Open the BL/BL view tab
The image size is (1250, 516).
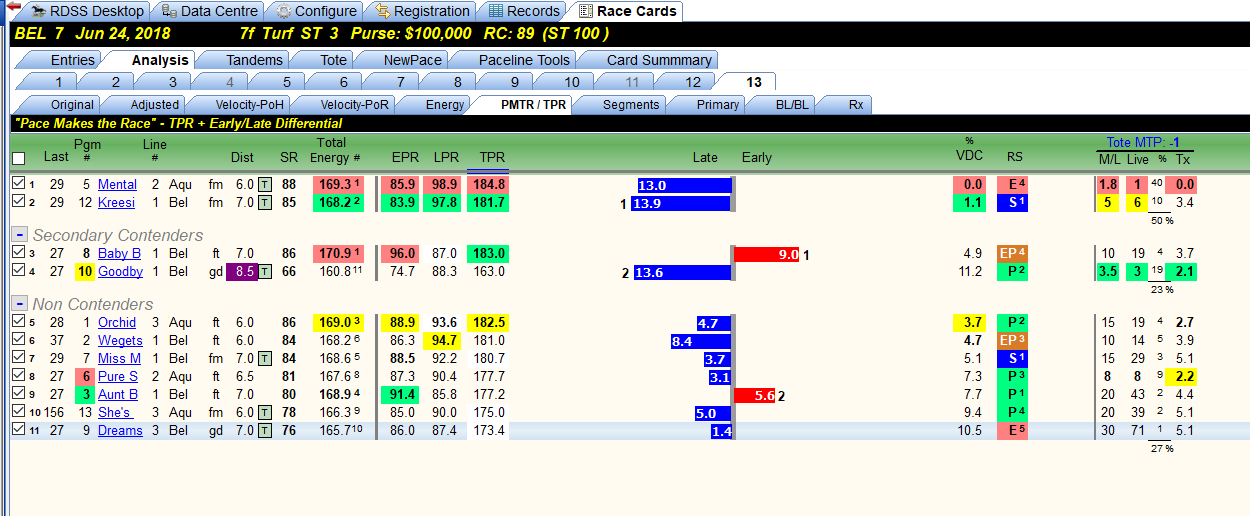(x=793, y=104)
